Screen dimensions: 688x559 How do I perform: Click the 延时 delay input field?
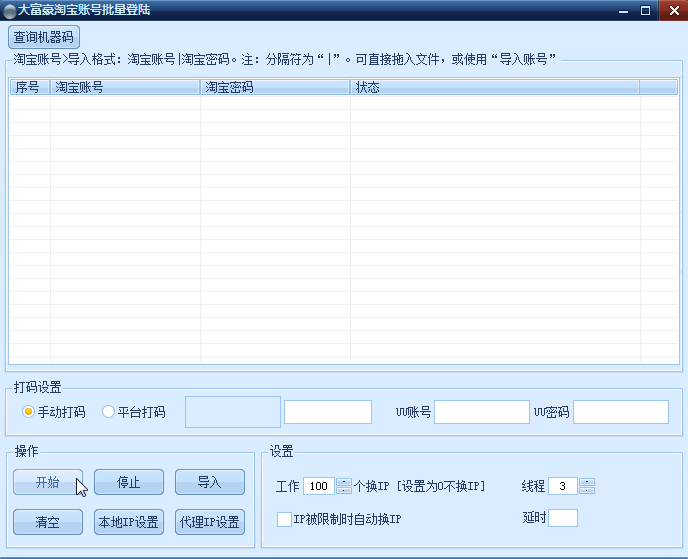tap(563, 518)
